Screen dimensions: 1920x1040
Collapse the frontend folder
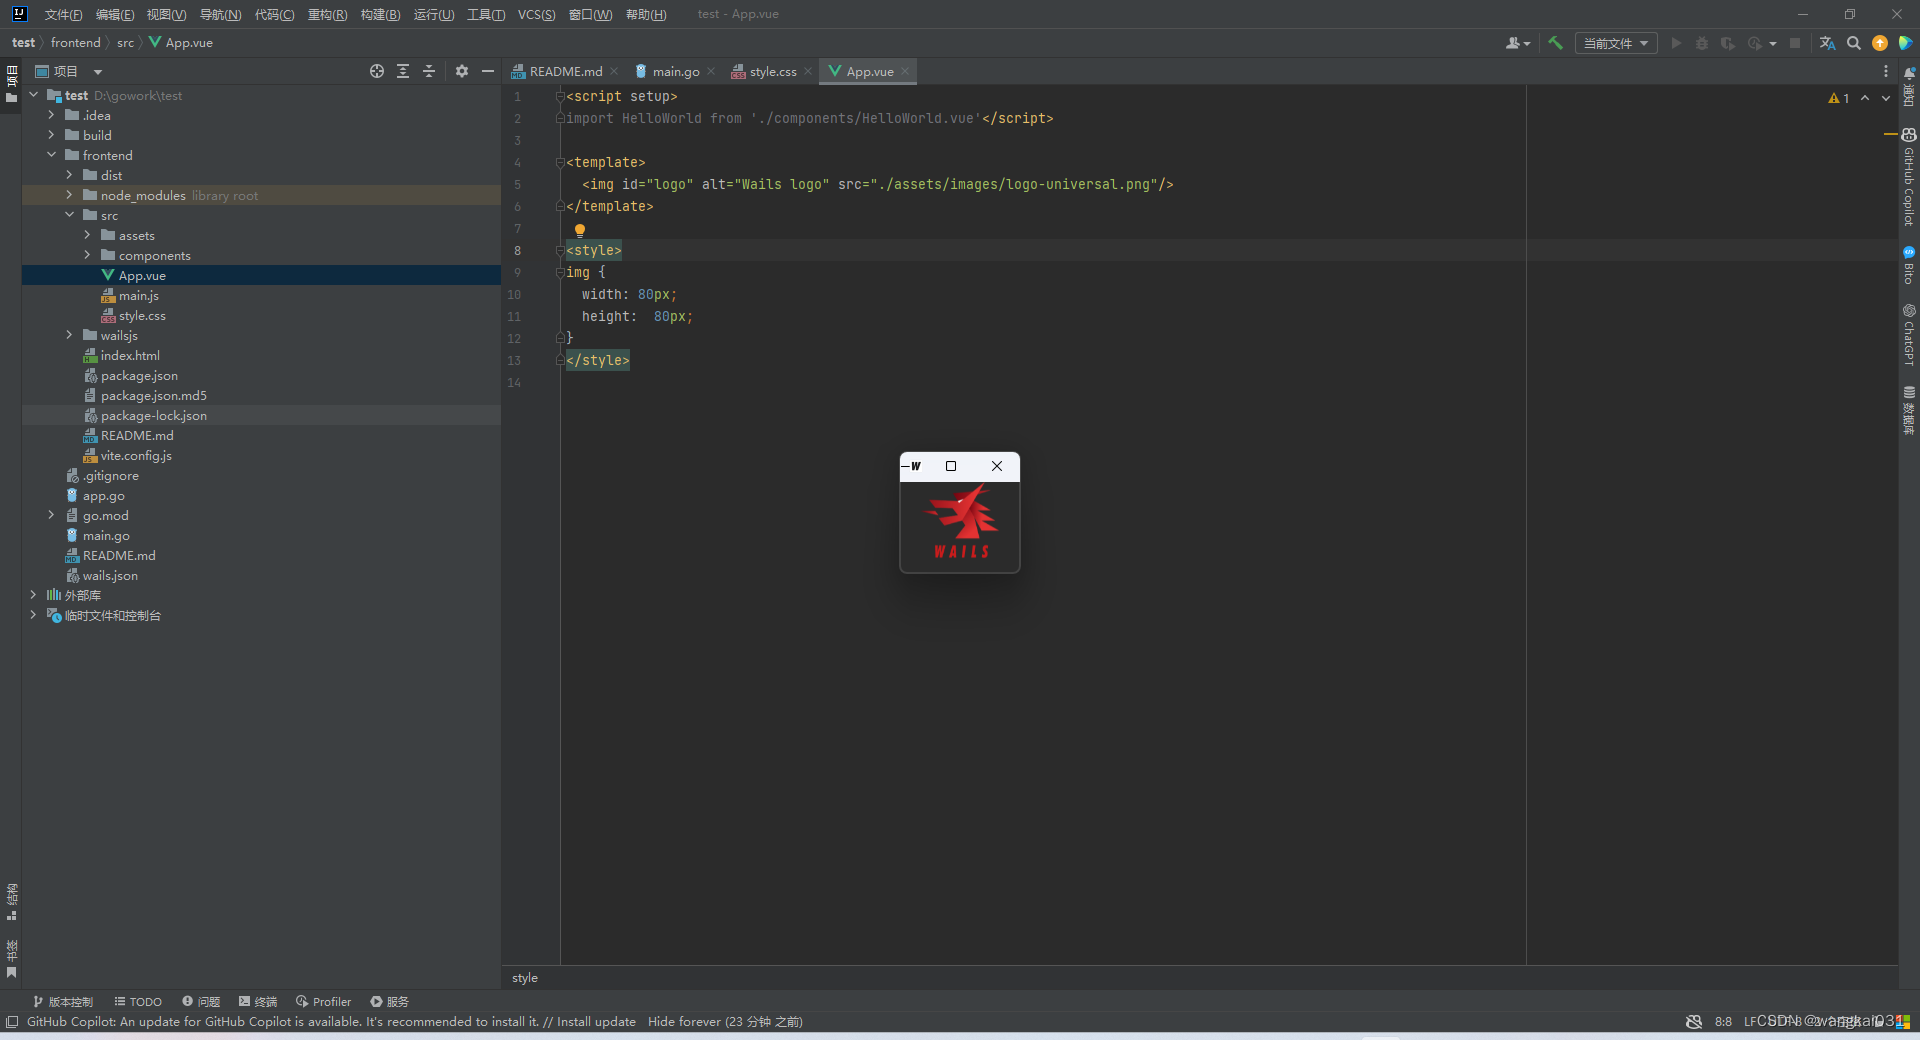pos(51,155)
